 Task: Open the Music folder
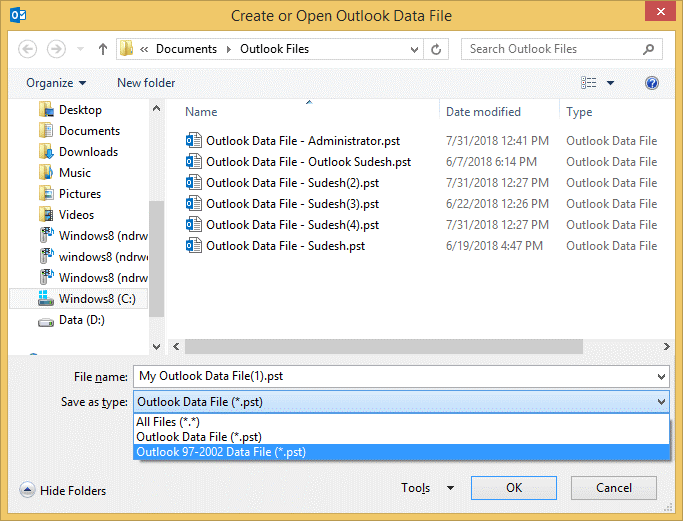[x=75, y=173]
